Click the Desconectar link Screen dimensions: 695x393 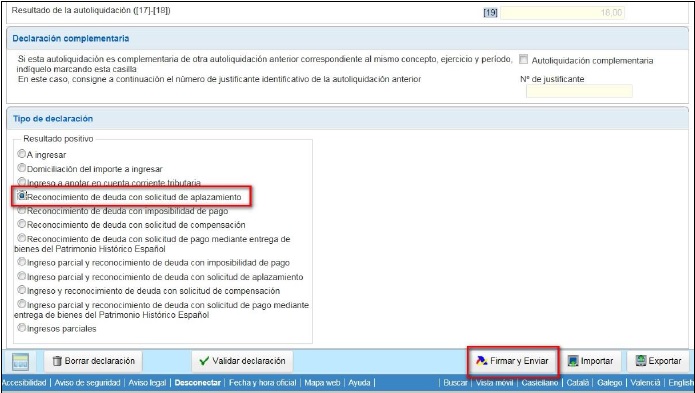click(x=198, y=383)
